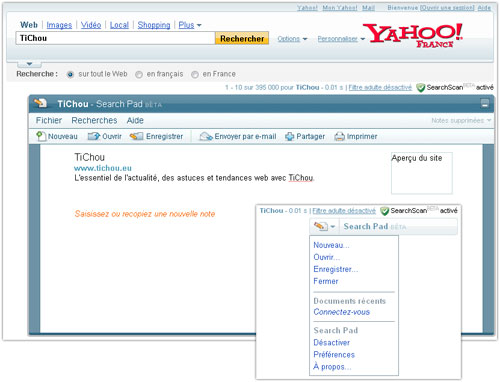500x382 pixels.
Task: Click the Envoyer par e-mail envelope icon
Action: pyautogui.click(x=206, y=136)
